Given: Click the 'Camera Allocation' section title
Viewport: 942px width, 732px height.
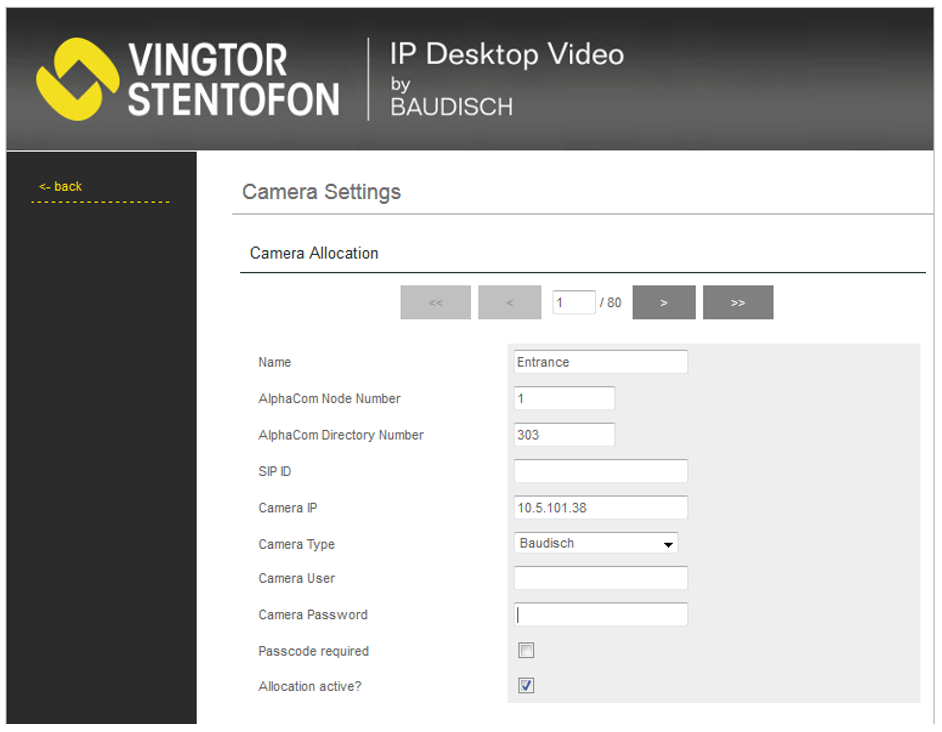Looking at the screenshot, I should coord(314,253).
